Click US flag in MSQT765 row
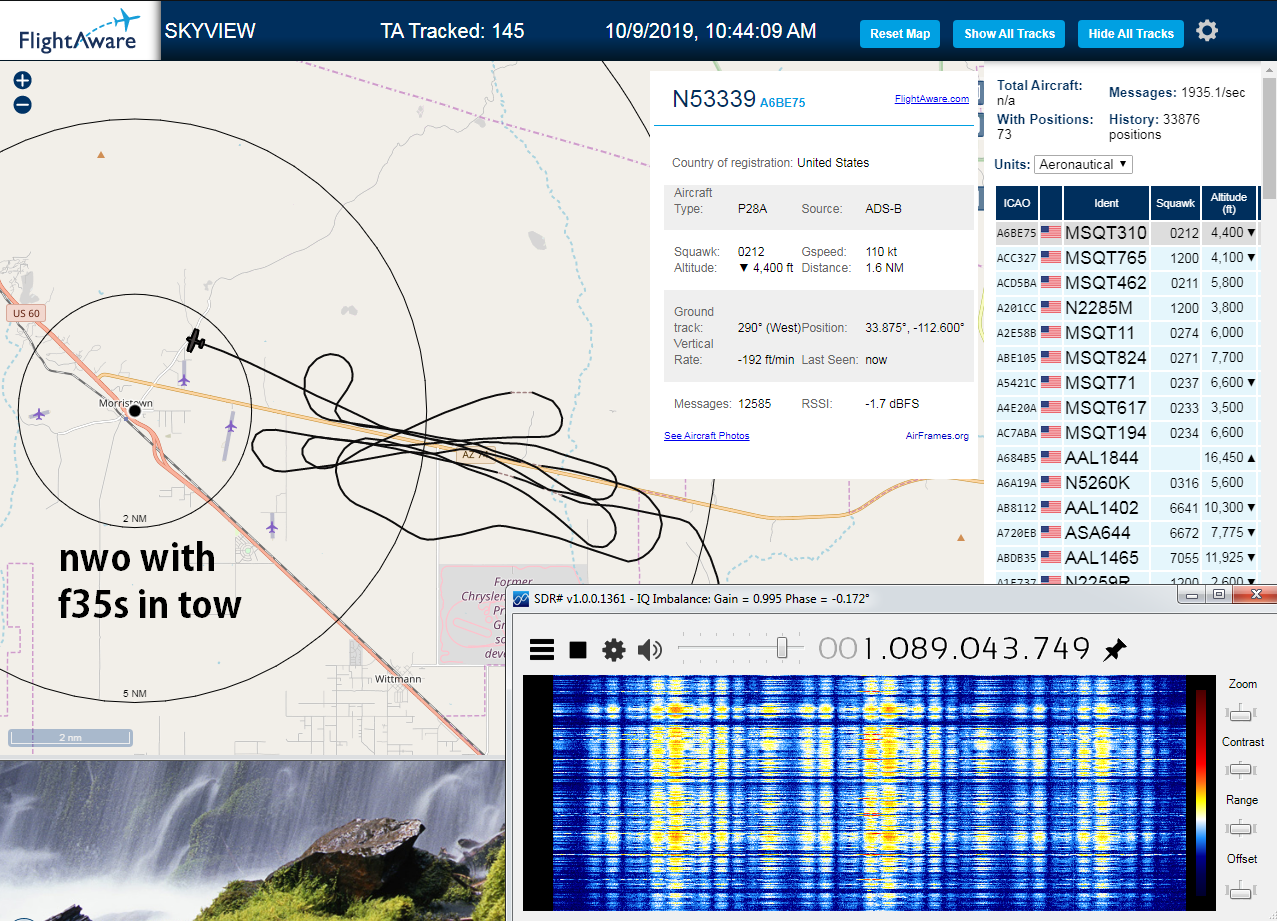This screenshot has width=1277, height=921. (1050, 258)
